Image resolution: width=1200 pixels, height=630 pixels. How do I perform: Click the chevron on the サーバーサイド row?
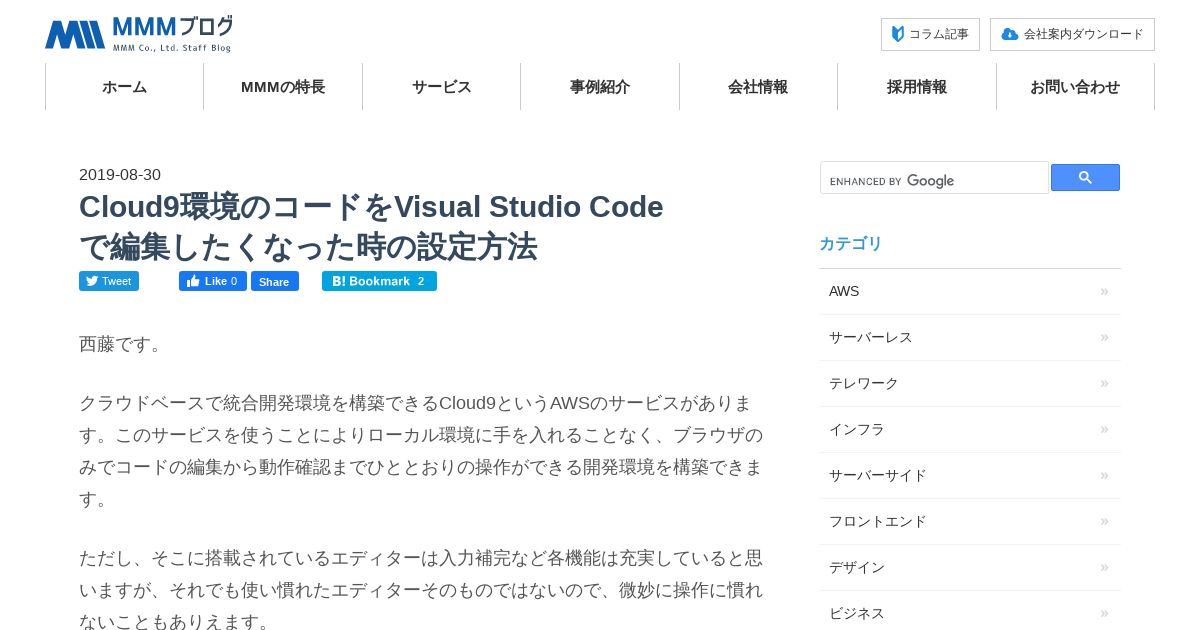tap(1104, 475)
